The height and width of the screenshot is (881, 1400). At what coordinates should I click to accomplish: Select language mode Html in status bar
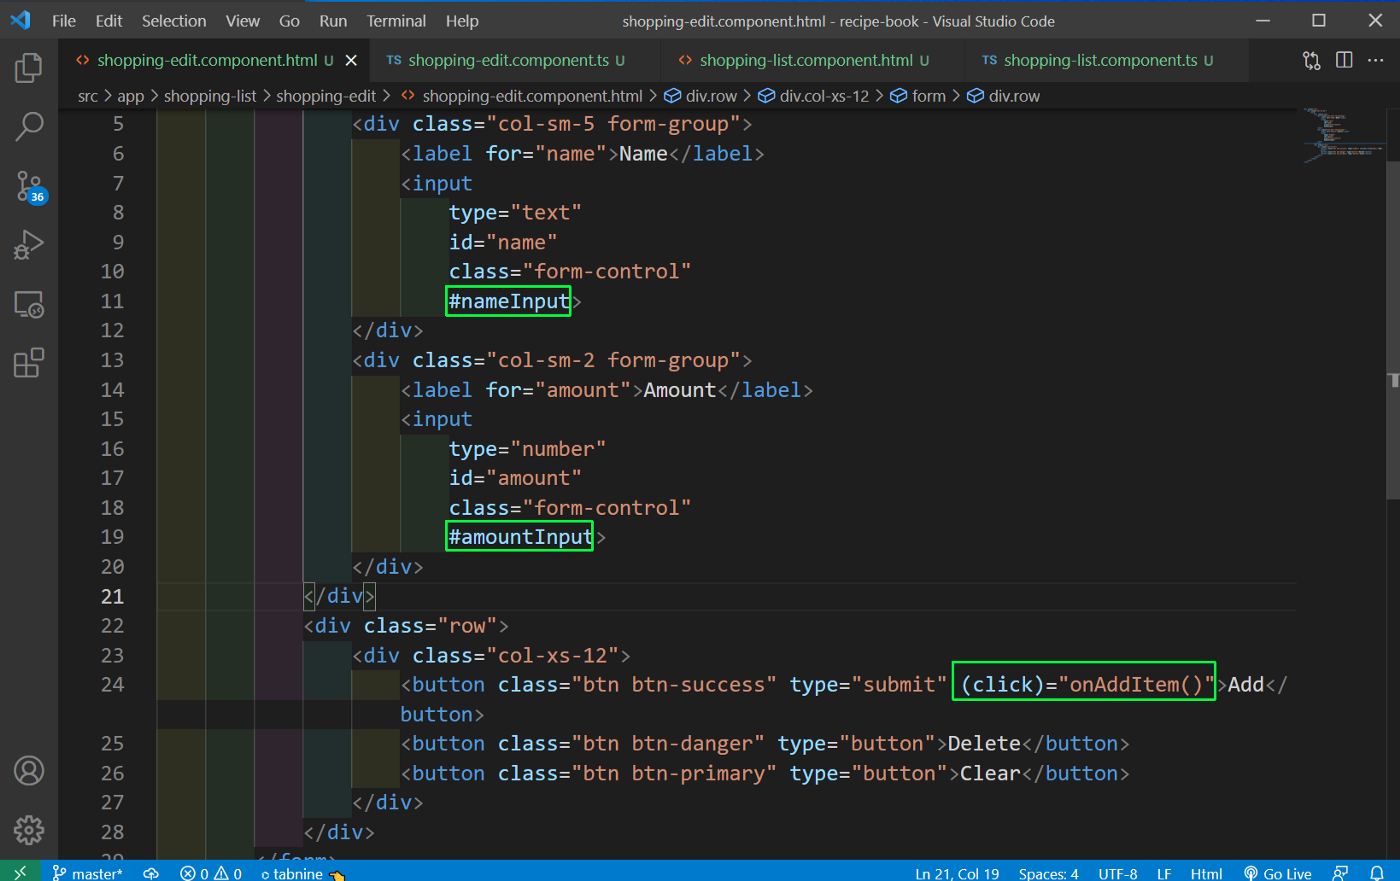[x=1206, y=873]
